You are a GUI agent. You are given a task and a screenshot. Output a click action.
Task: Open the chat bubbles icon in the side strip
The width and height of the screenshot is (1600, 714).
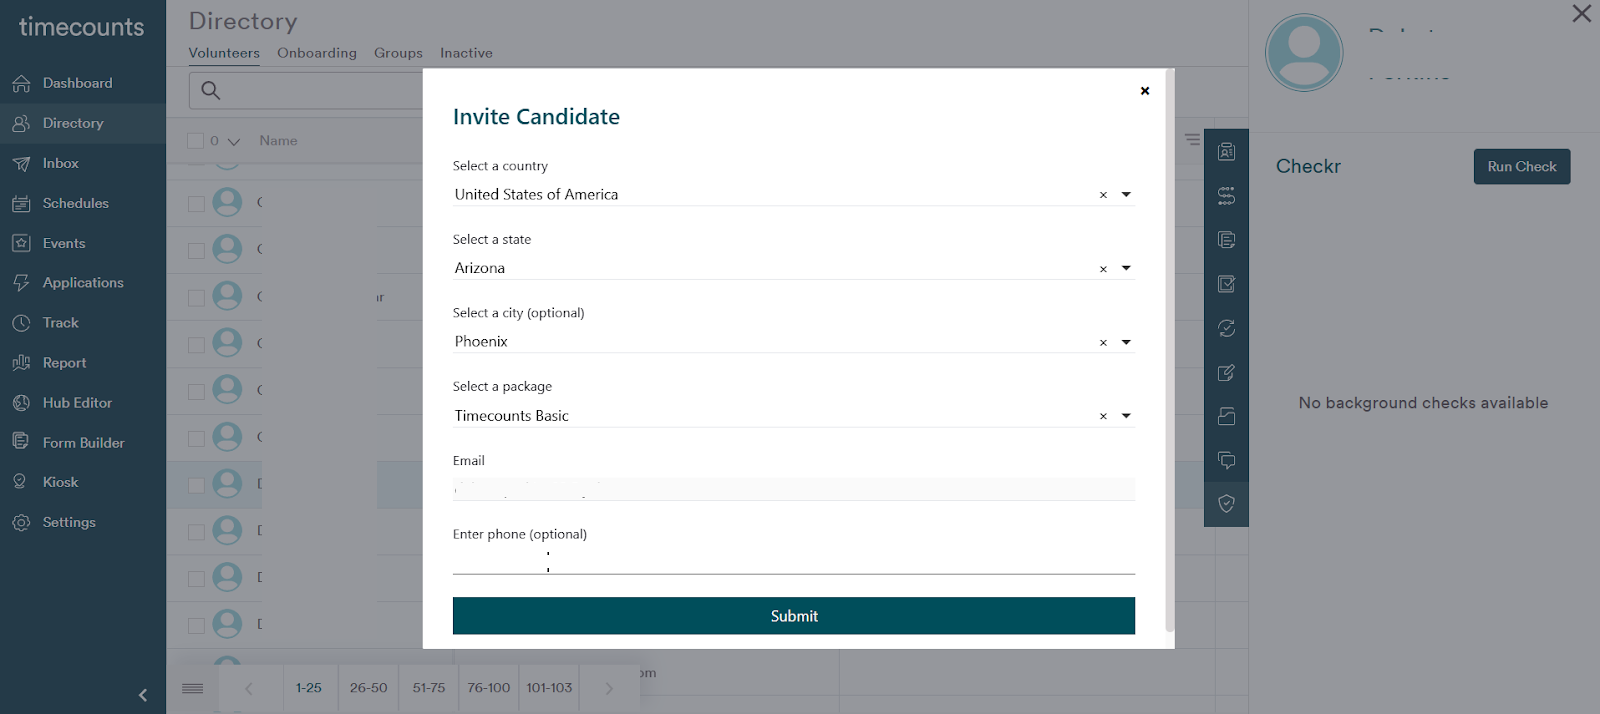[1226, 460]
